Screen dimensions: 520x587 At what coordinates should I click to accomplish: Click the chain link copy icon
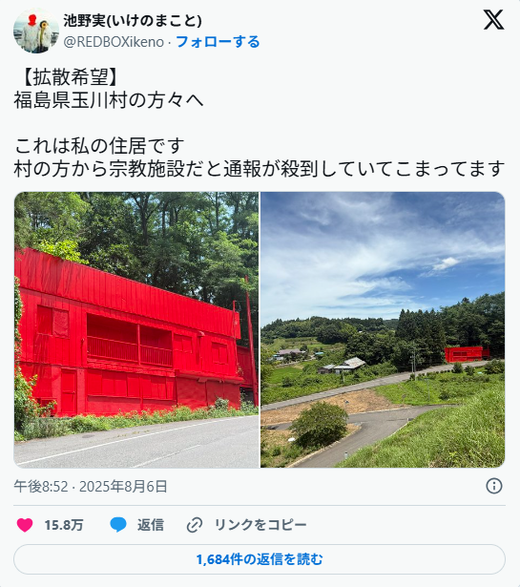pyautogui.click(x=195, y=525)
